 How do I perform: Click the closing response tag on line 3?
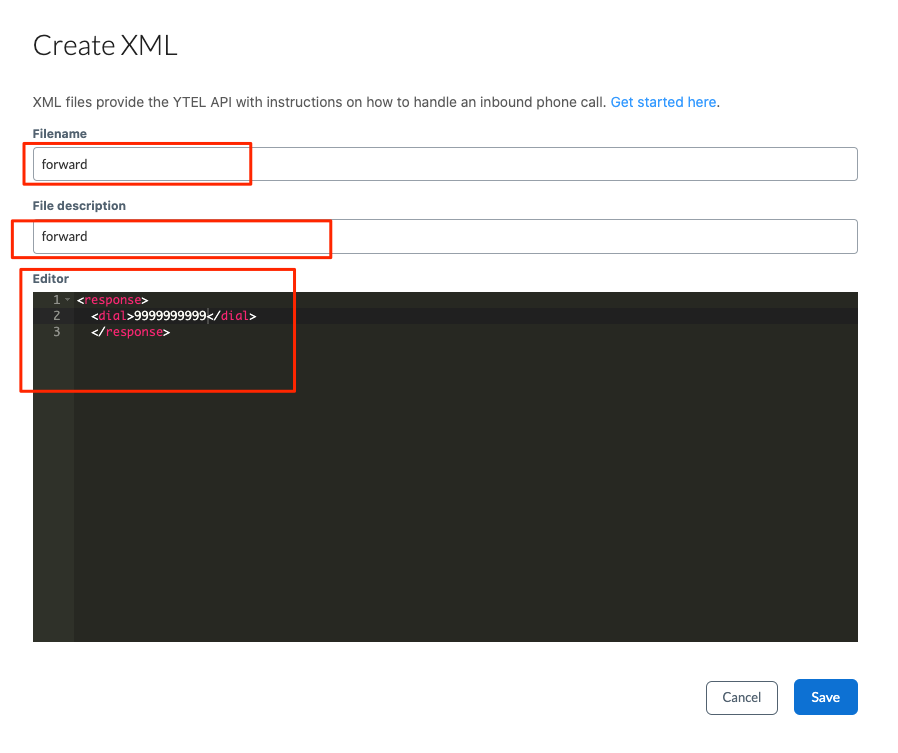pyautogui.click(x=131, y=332)
